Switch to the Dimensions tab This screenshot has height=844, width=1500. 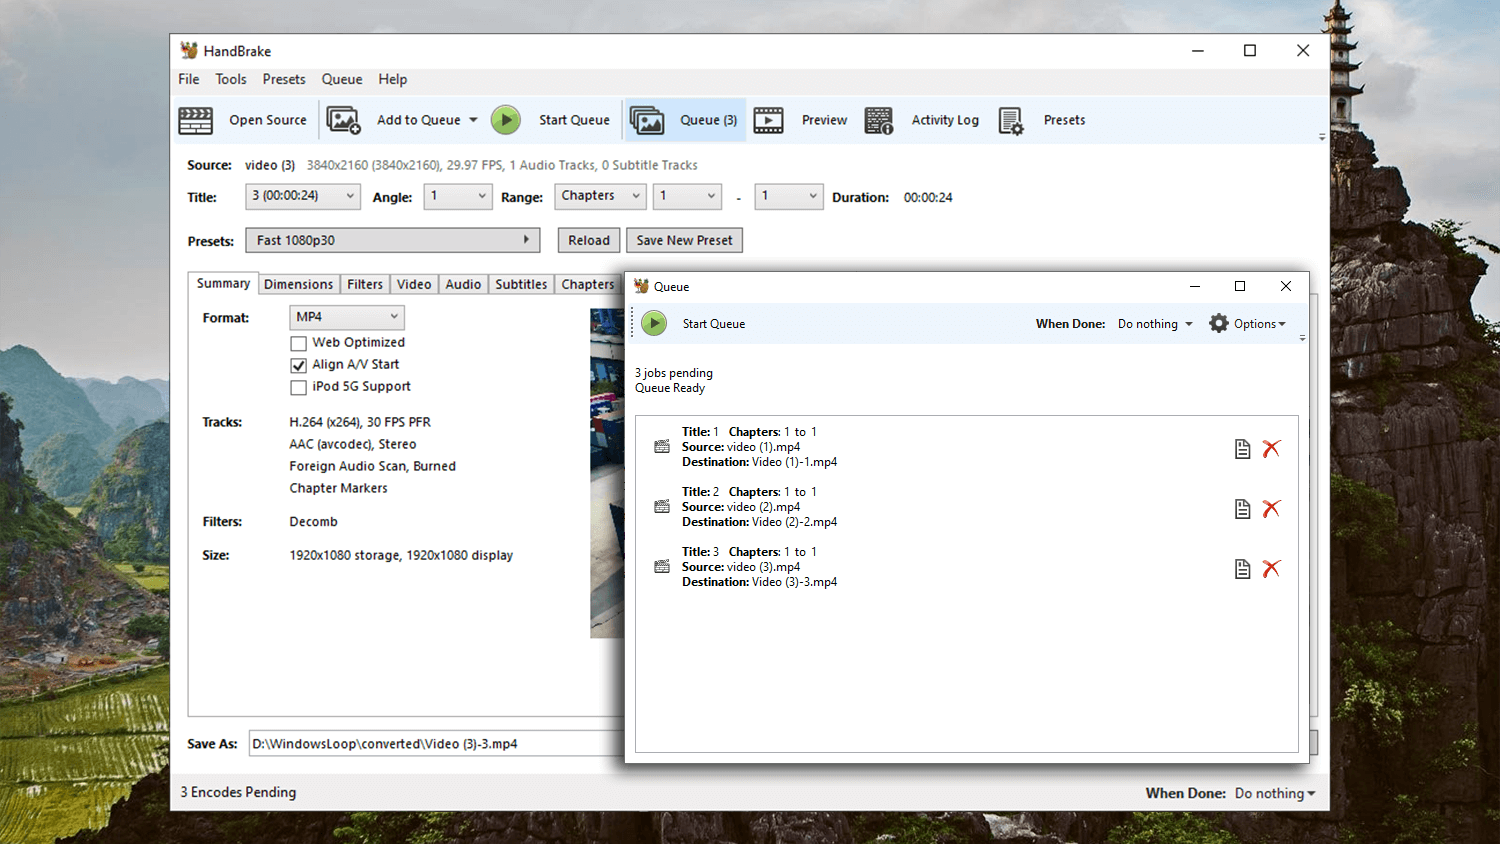coord(299,285)
